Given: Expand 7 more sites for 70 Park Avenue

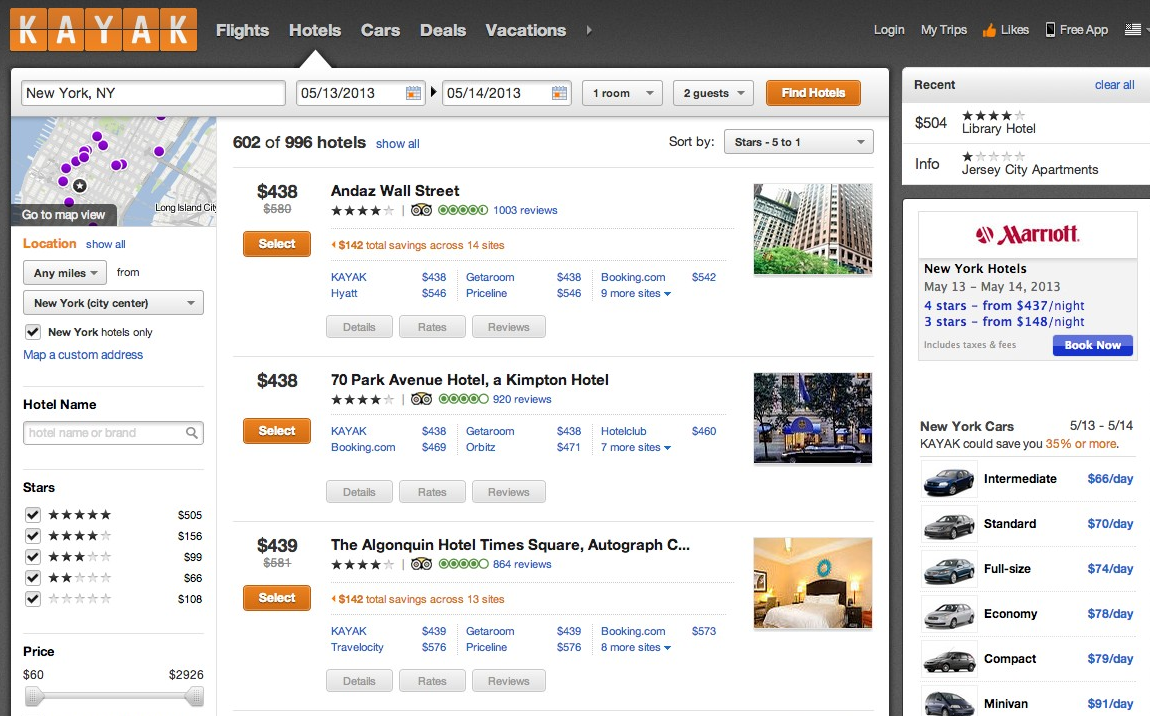Looking at the screenshot, I should [635, 448].
